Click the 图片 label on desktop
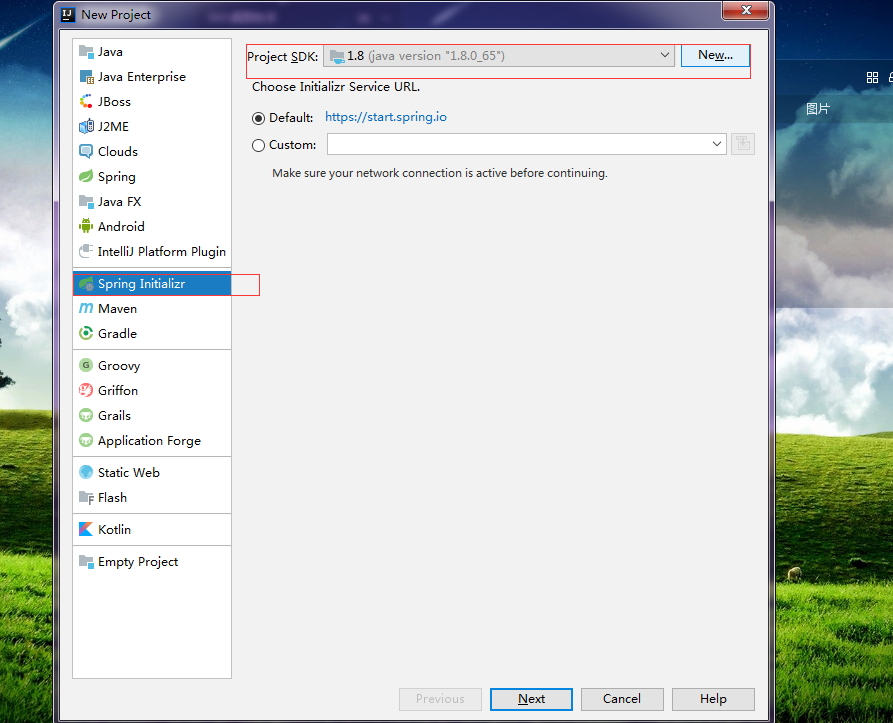 point(818,109)
